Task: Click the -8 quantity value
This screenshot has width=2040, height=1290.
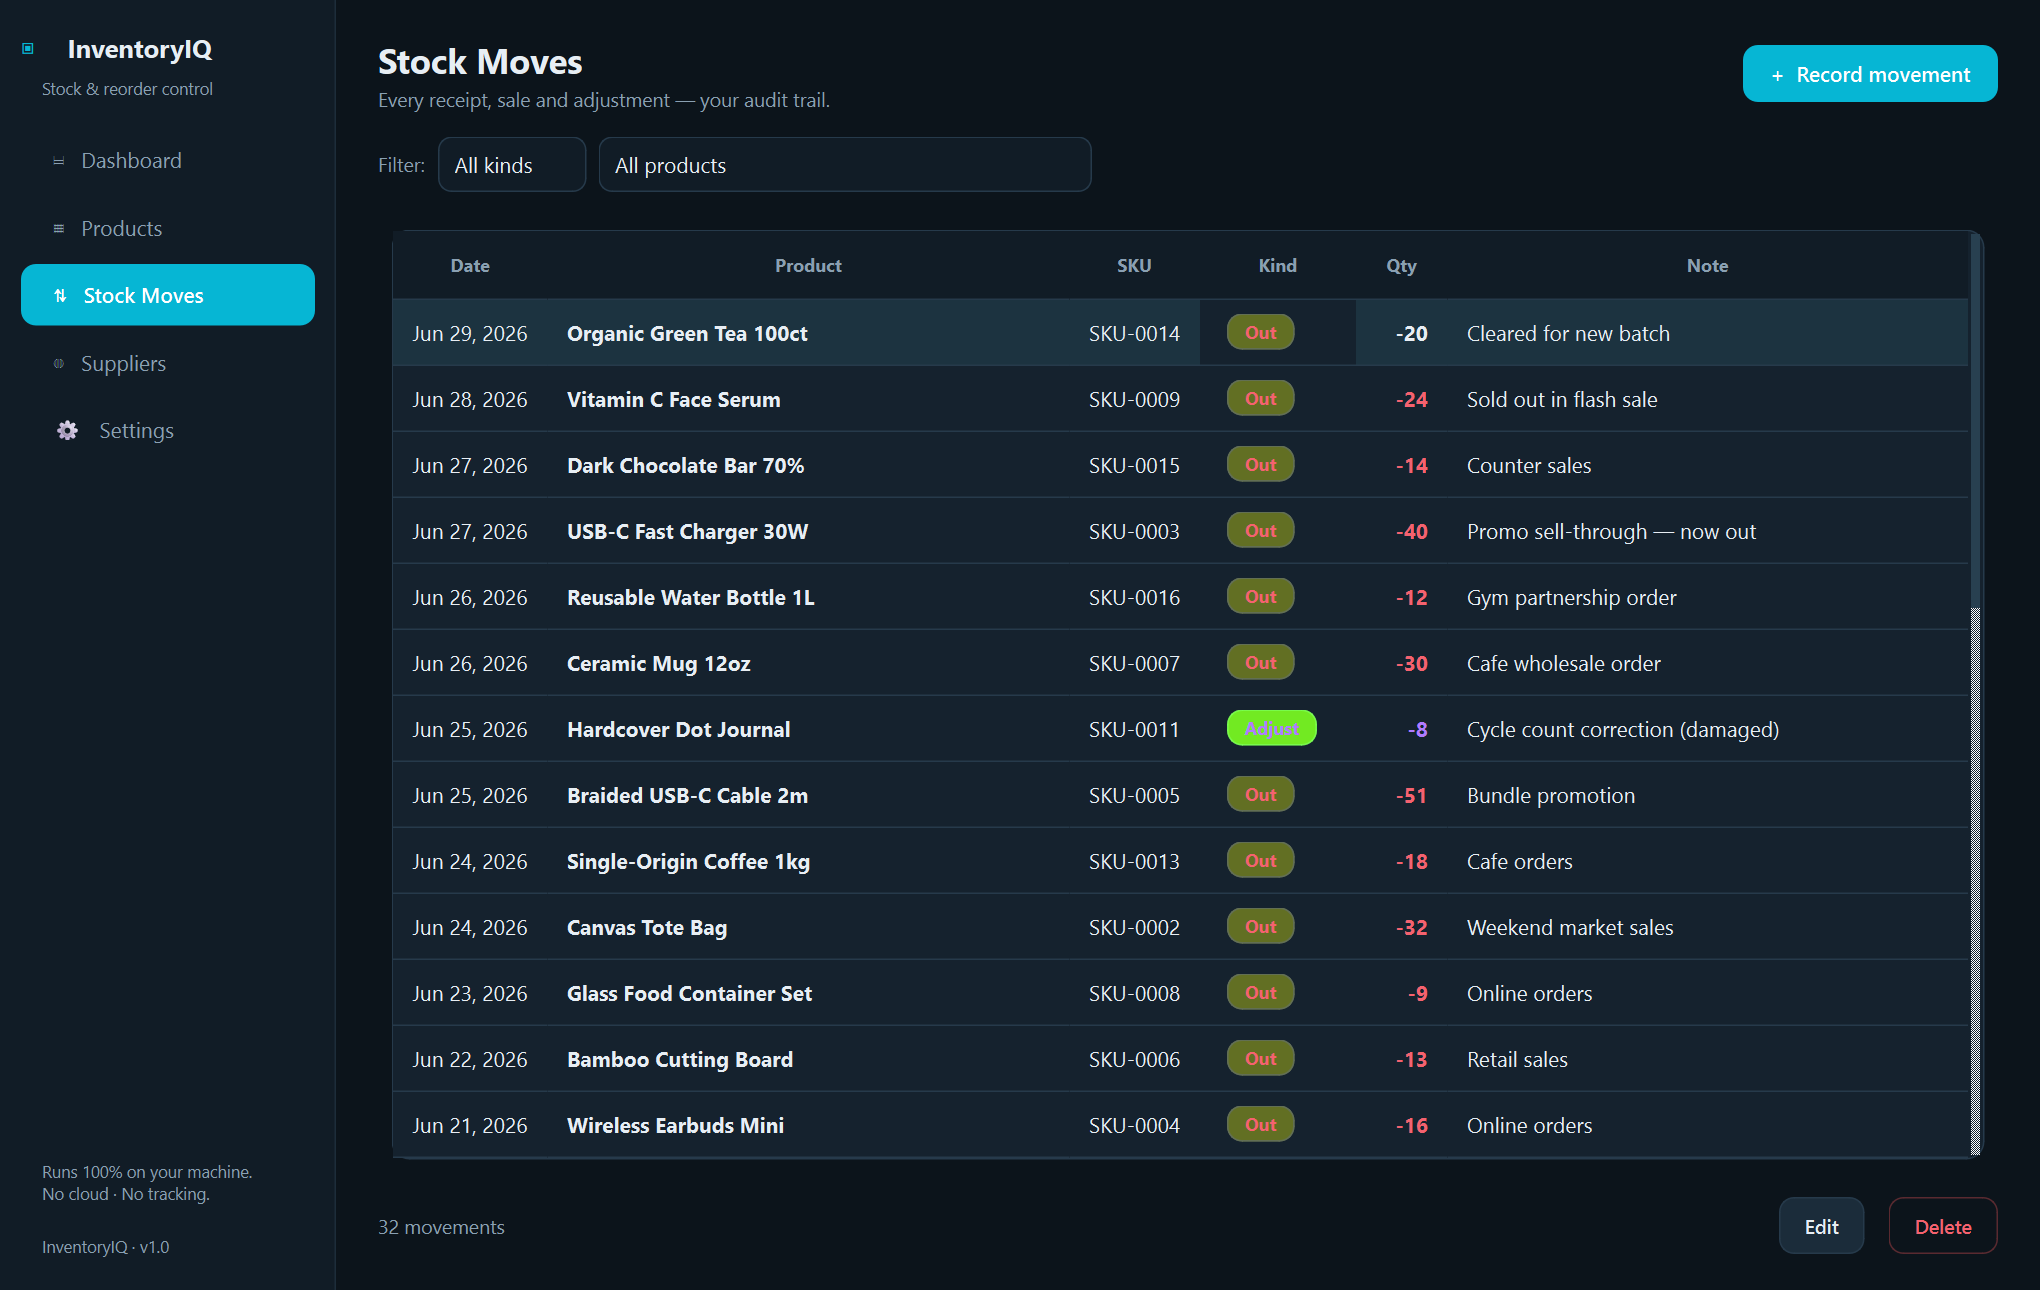Action: [x=1418, y=730]
